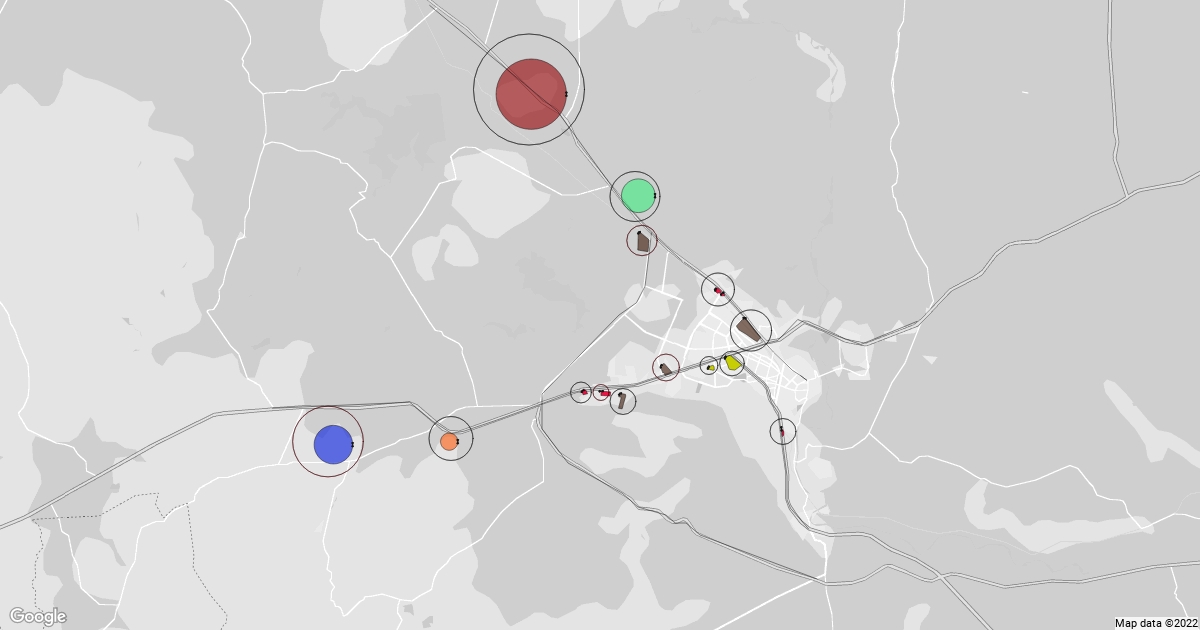Select the red marker on the road below the town
Image resolution: width=1200 pixels, height=630 pixels.
pyautogui.click(x=782, y=431)
